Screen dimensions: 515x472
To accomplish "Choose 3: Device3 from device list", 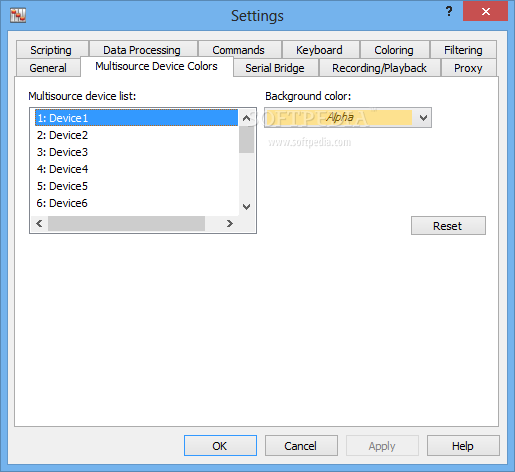I will tap(136, 152).
